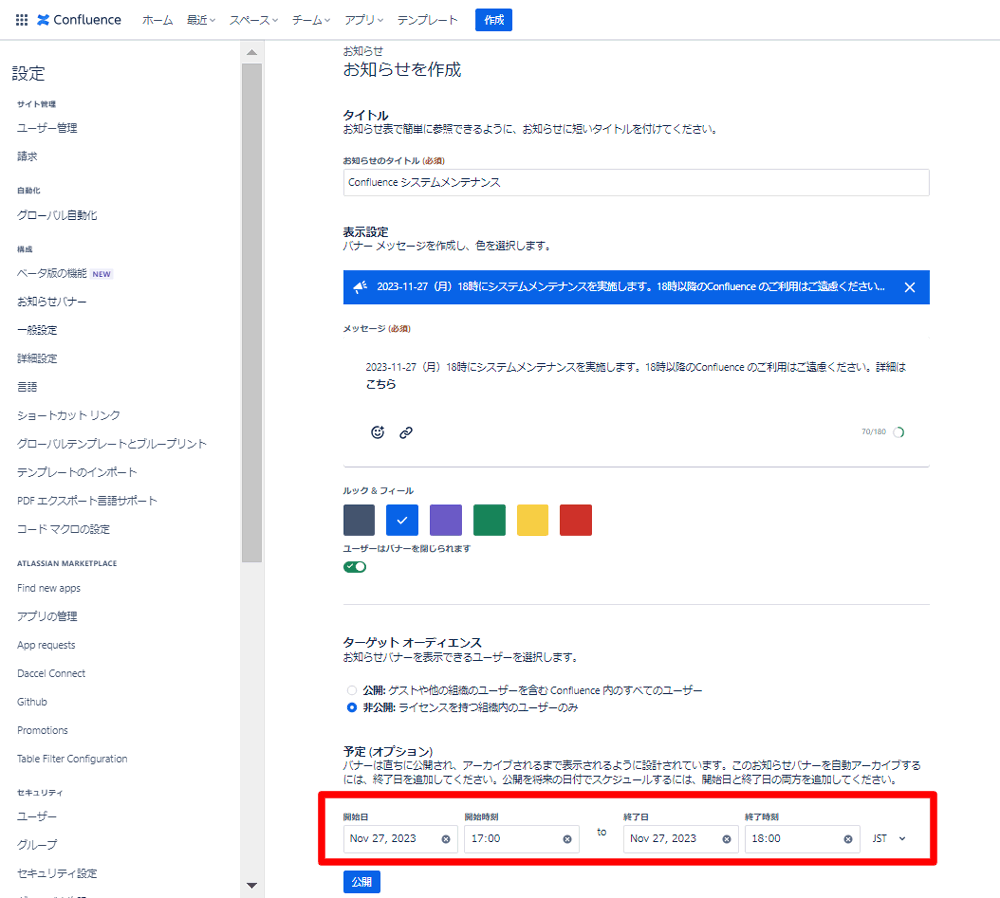Click the Confluence logo
This screenshot has height=898, width=1000.
(x=79, y=20)
